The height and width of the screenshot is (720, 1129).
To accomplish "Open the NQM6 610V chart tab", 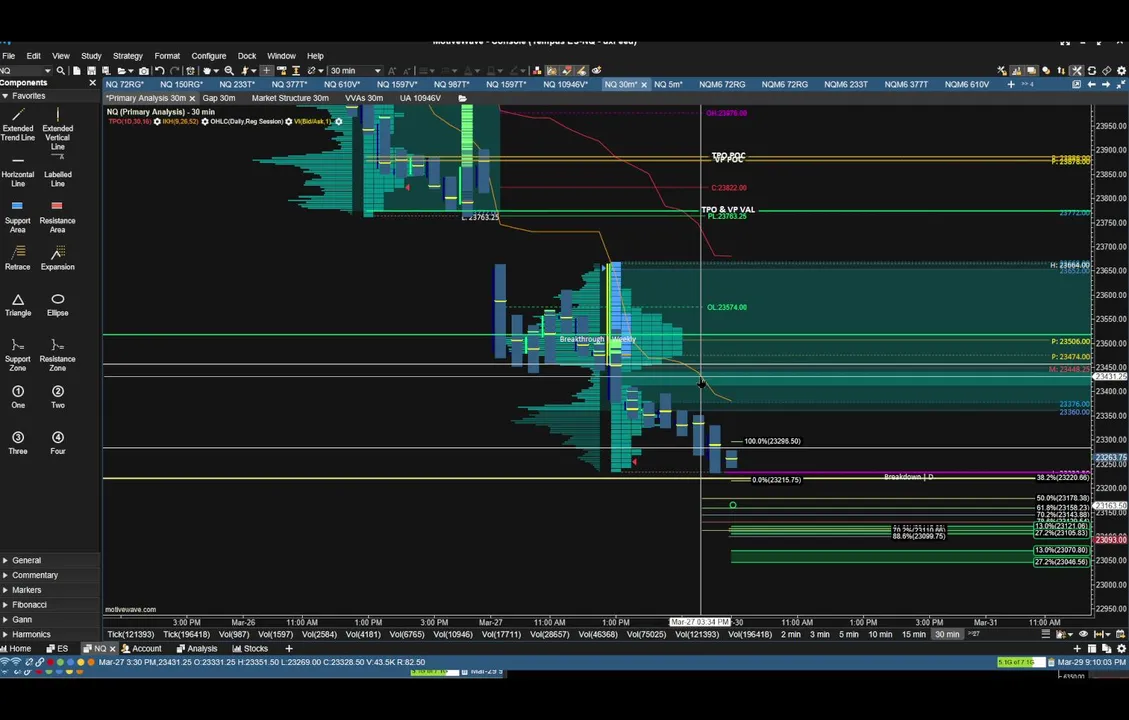I will coord(967,84).
